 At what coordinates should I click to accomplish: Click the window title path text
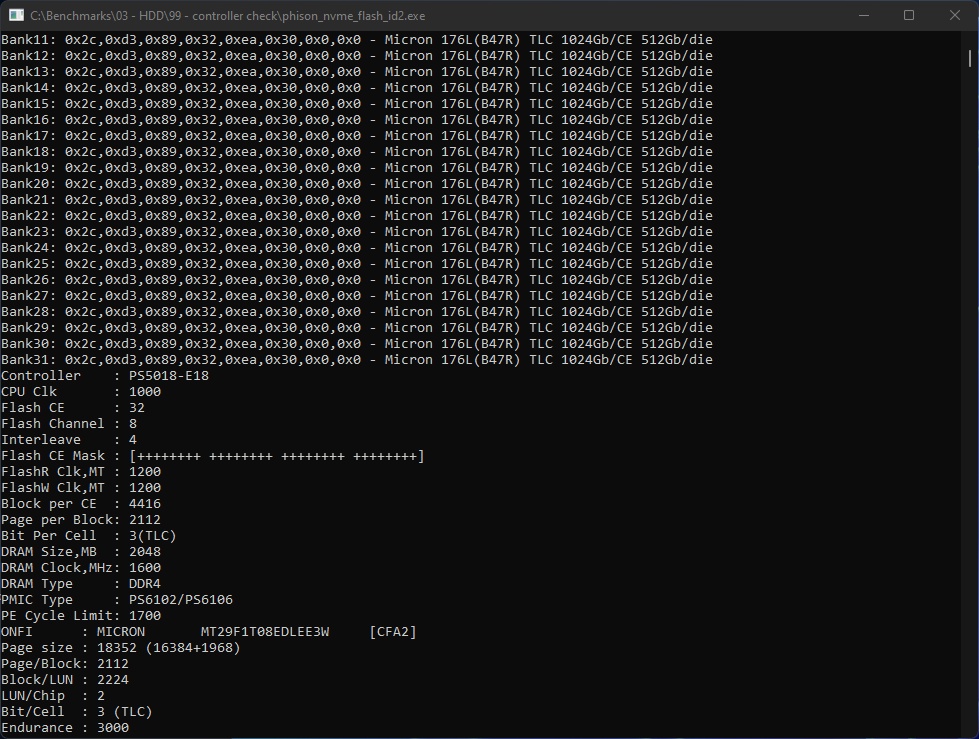228,16
